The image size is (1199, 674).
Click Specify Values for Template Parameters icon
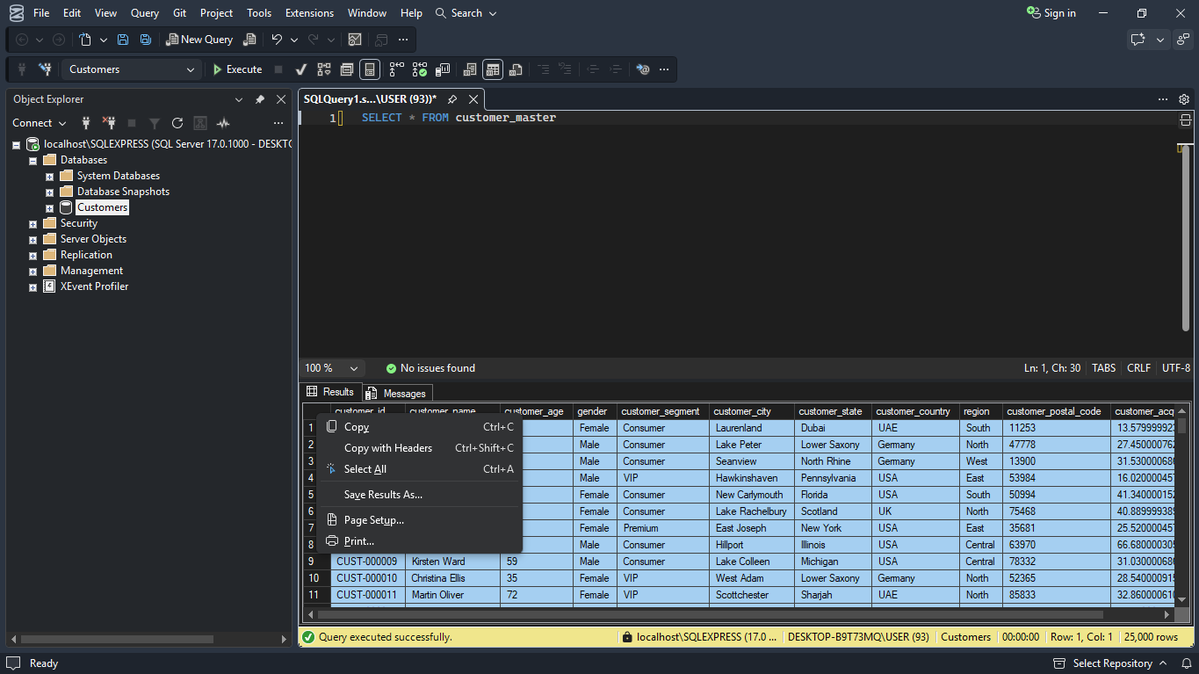pyautogui.click(x=643, y=70)
